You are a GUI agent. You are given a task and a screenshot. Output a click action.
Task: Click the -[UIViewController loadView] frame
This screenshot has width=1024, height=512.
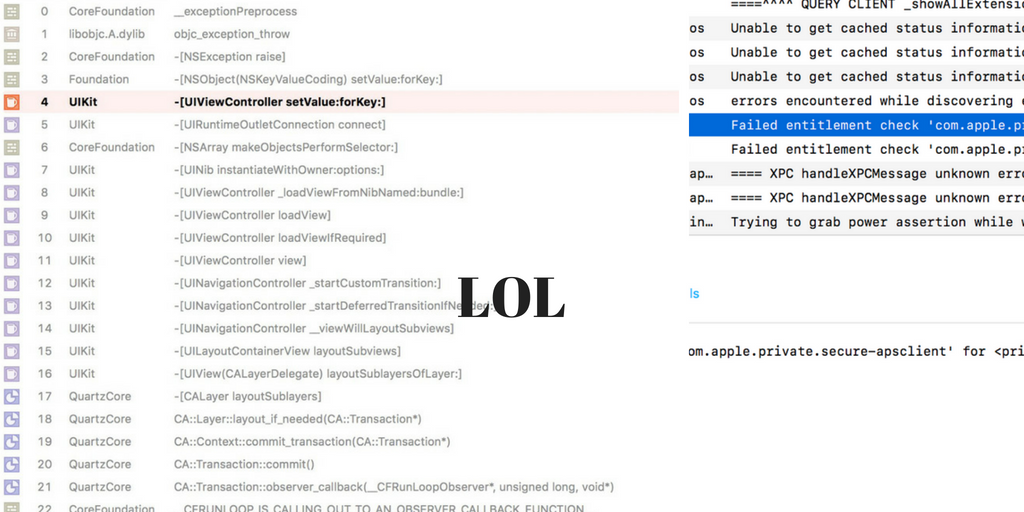point(252,215)
